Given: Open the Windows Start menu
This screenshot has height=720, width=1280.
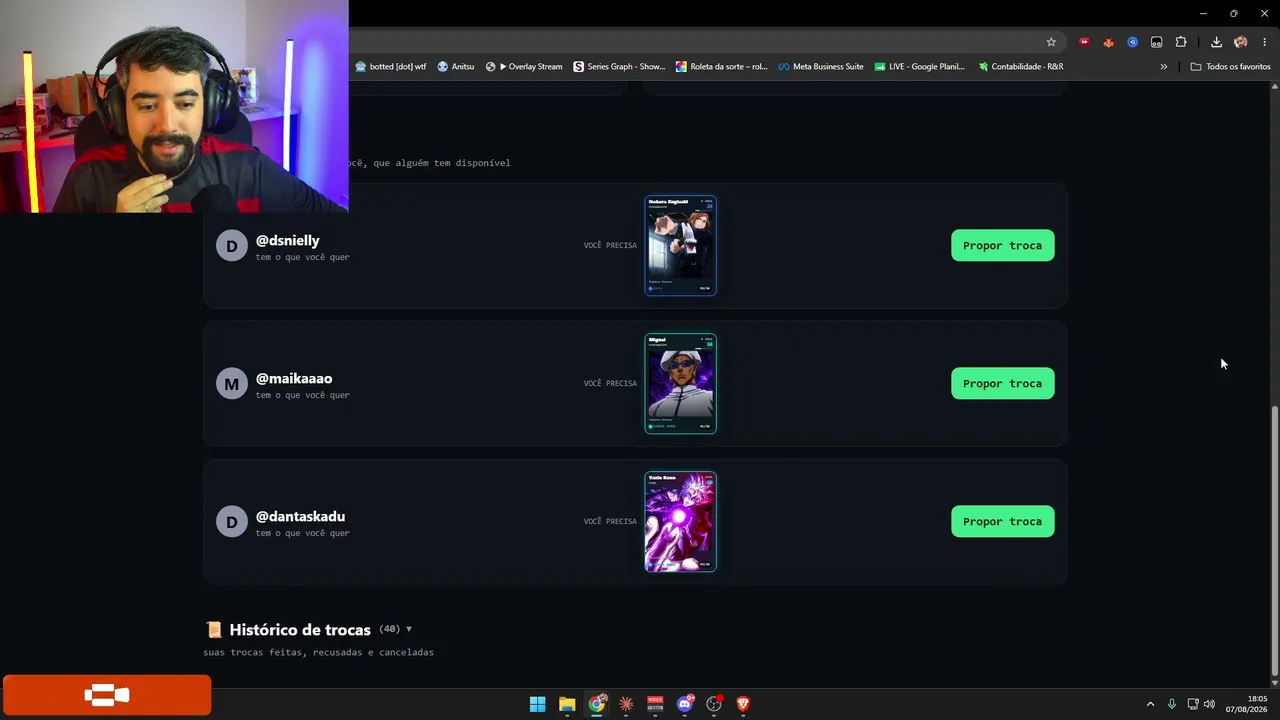Looking at the screenshot, I should point(537,704).
